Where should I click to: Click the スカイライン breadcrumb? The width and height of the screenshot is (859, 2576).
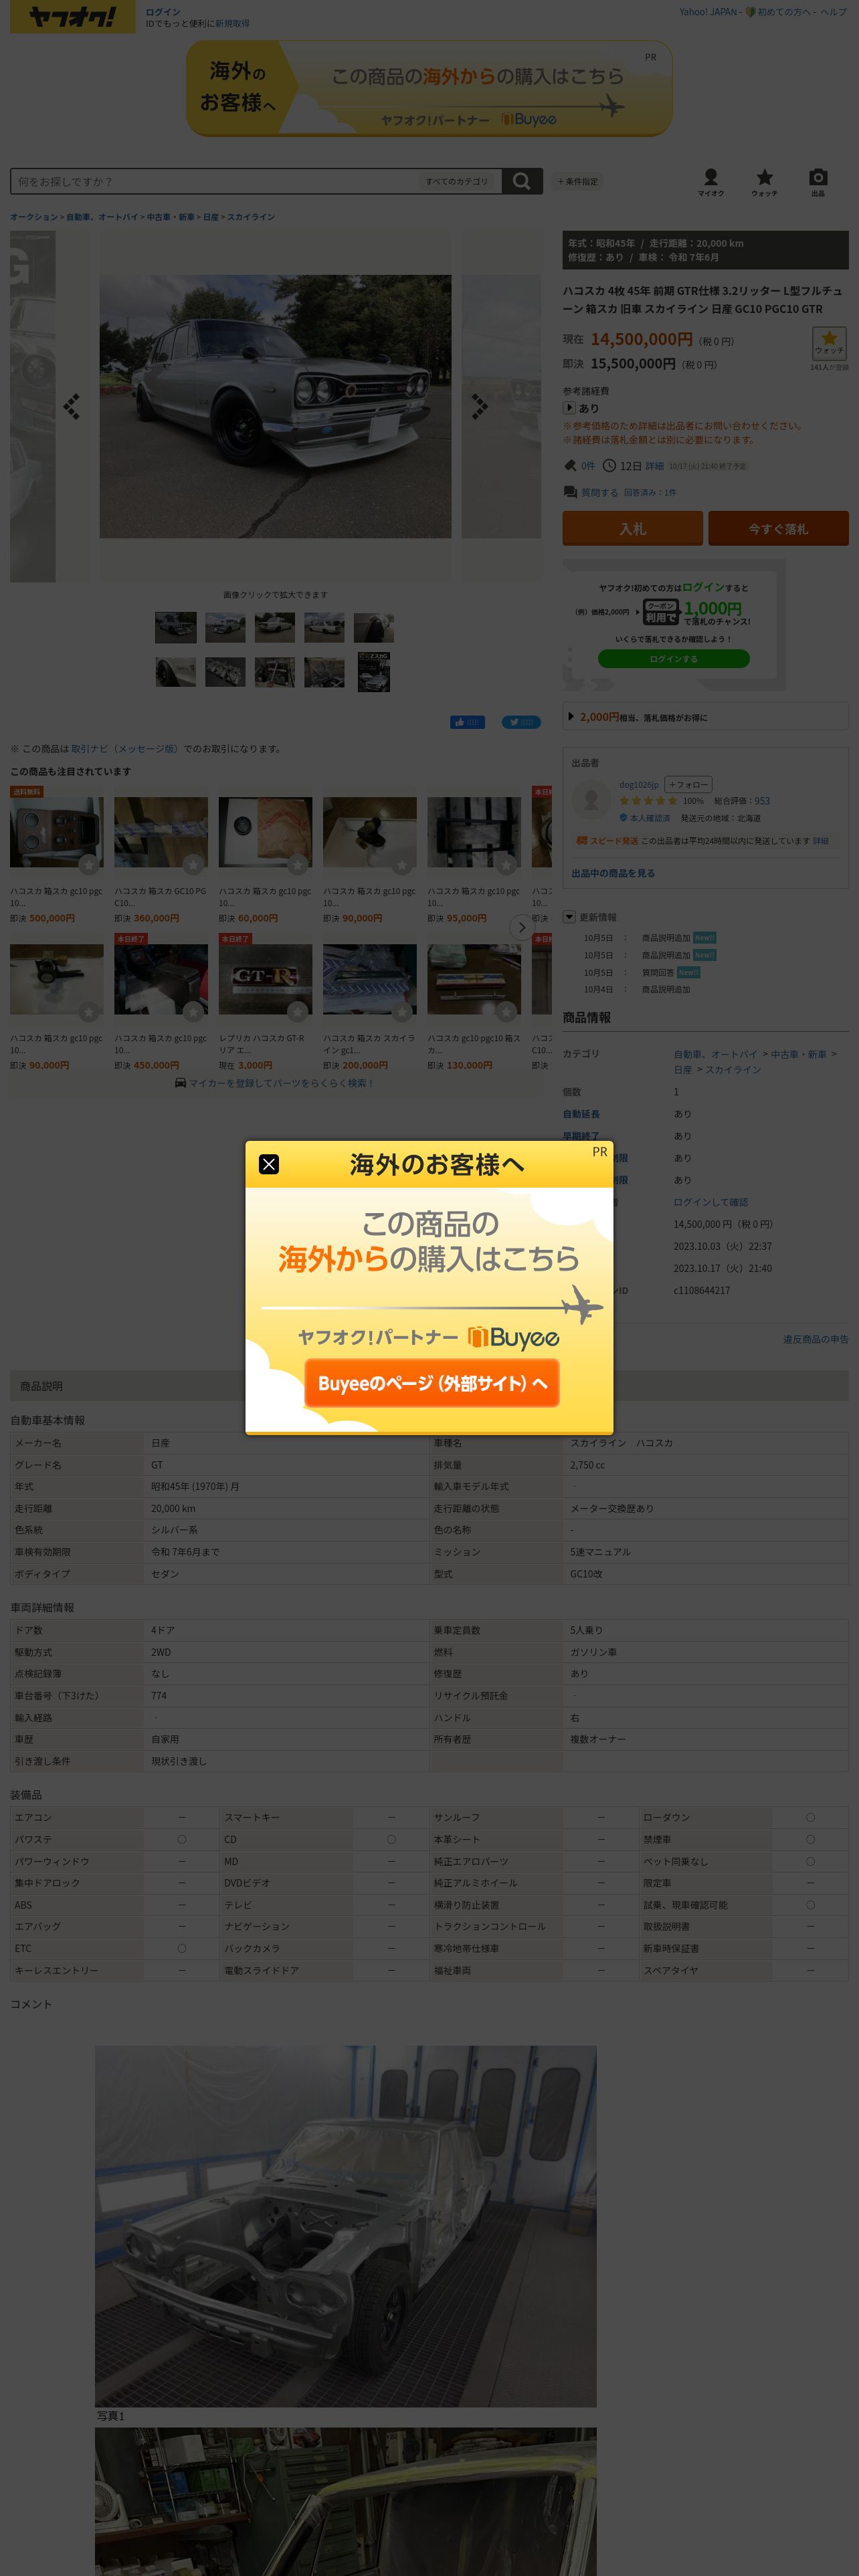pos(251,217)
